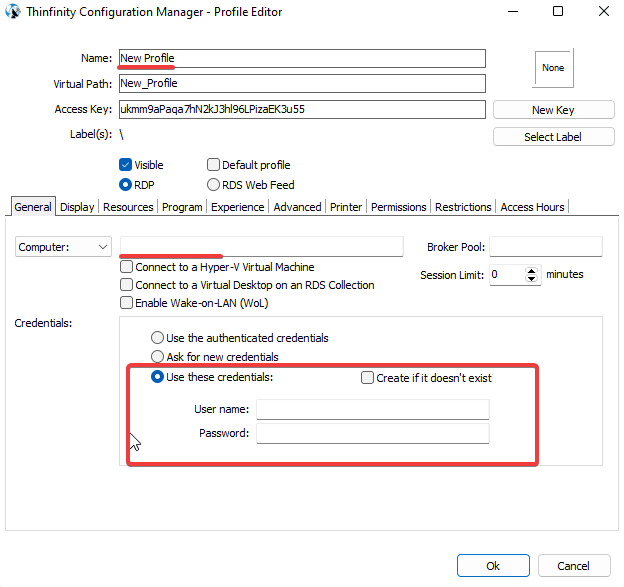Increase Session Limit with up arrow
Screen dimensions: 624x587
[531, 271]
